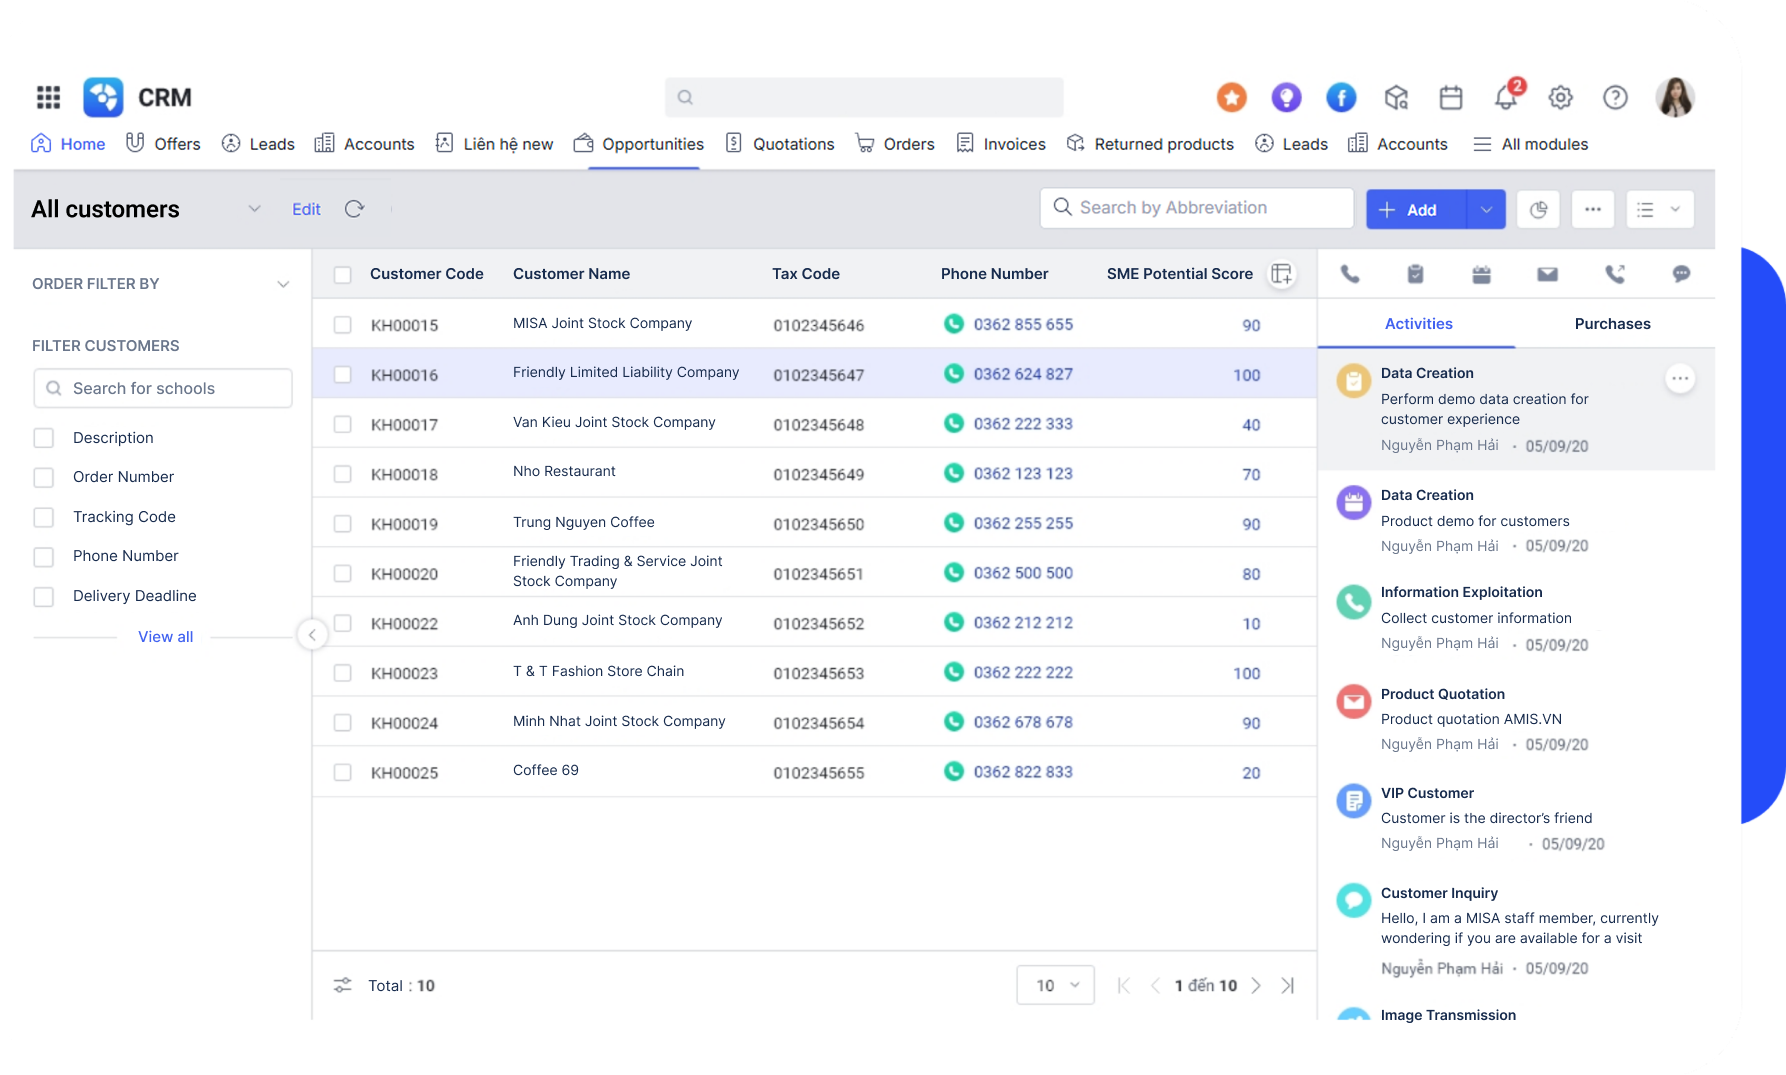The image size is (1786, 1075).
Task: Click the email envelope icon in right panel
Action: 1547,273
